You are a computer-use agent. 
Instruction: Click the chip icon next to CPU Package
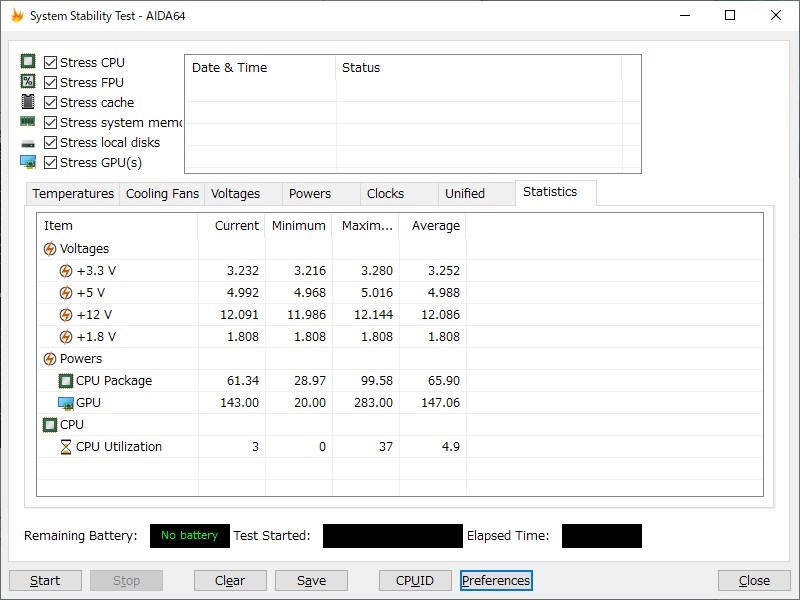(66, 381)
